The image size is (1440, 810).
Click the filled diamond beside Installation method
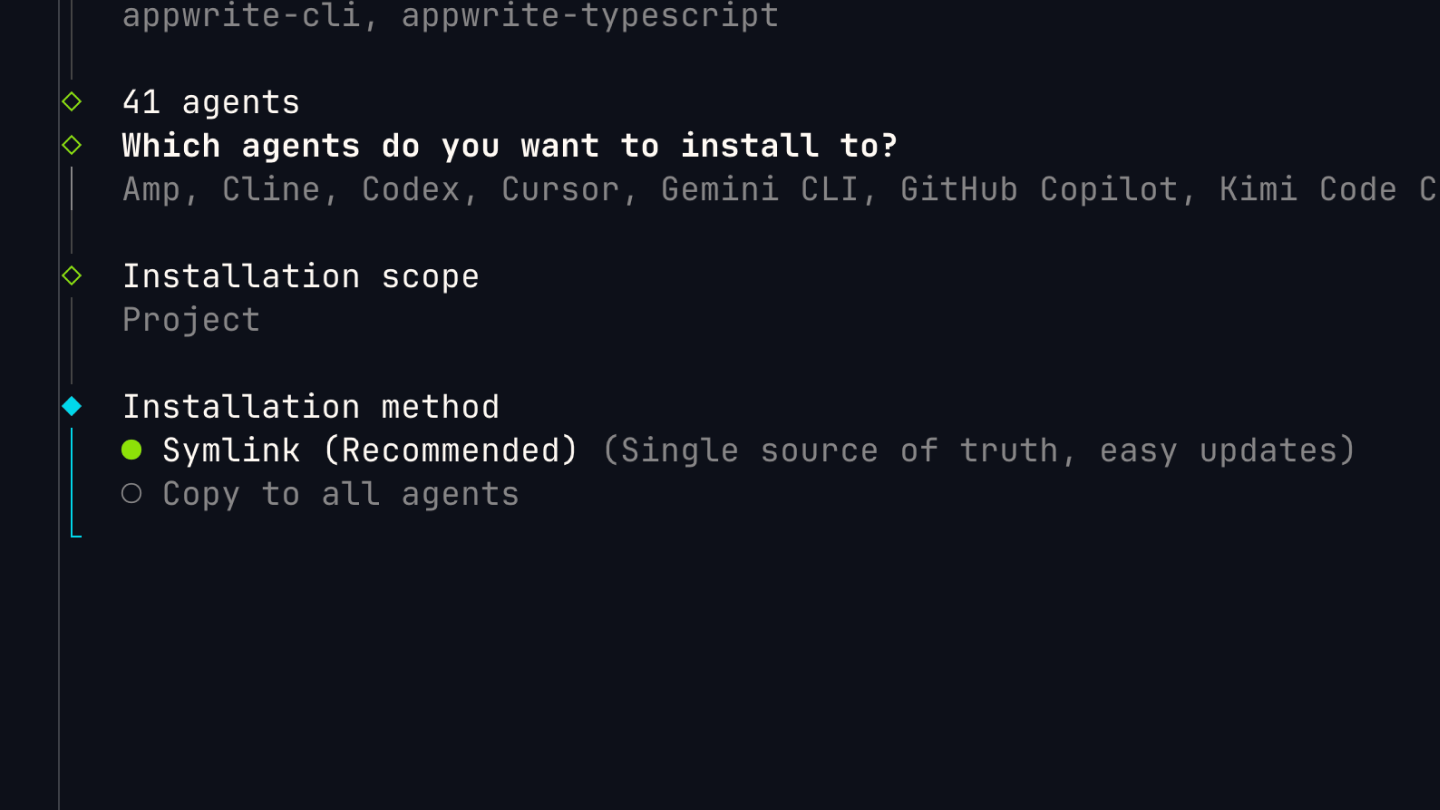click(x=70, y=405)
